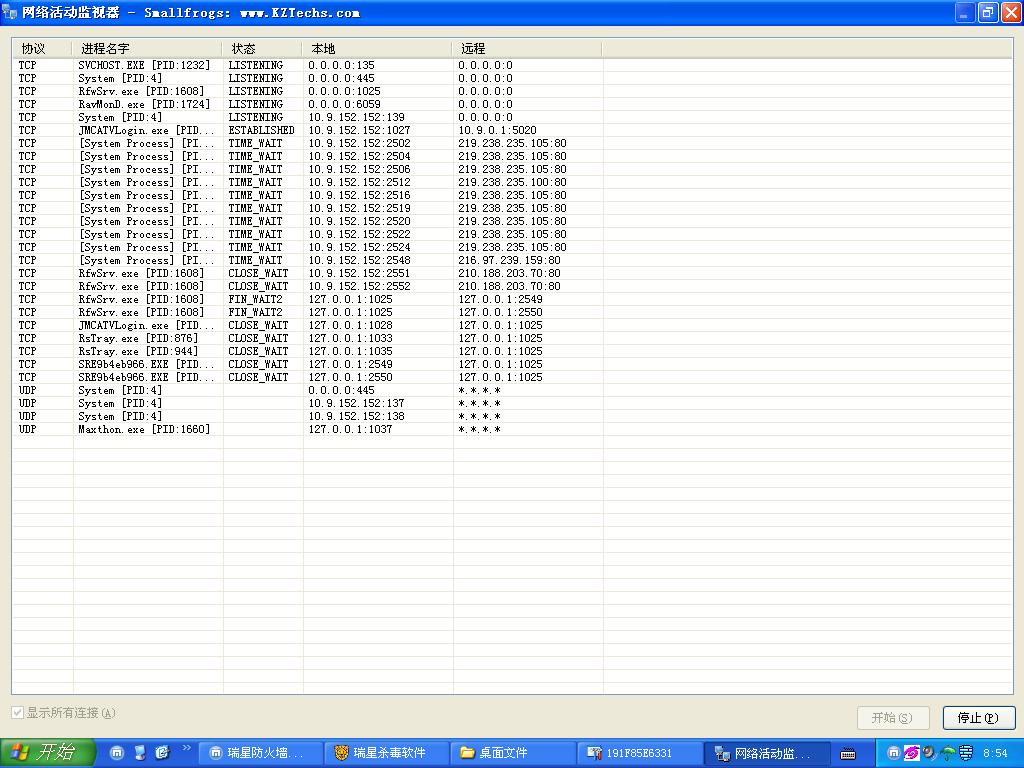
Task: Click the keyboard language bar icon
Action: pos(848,754)
